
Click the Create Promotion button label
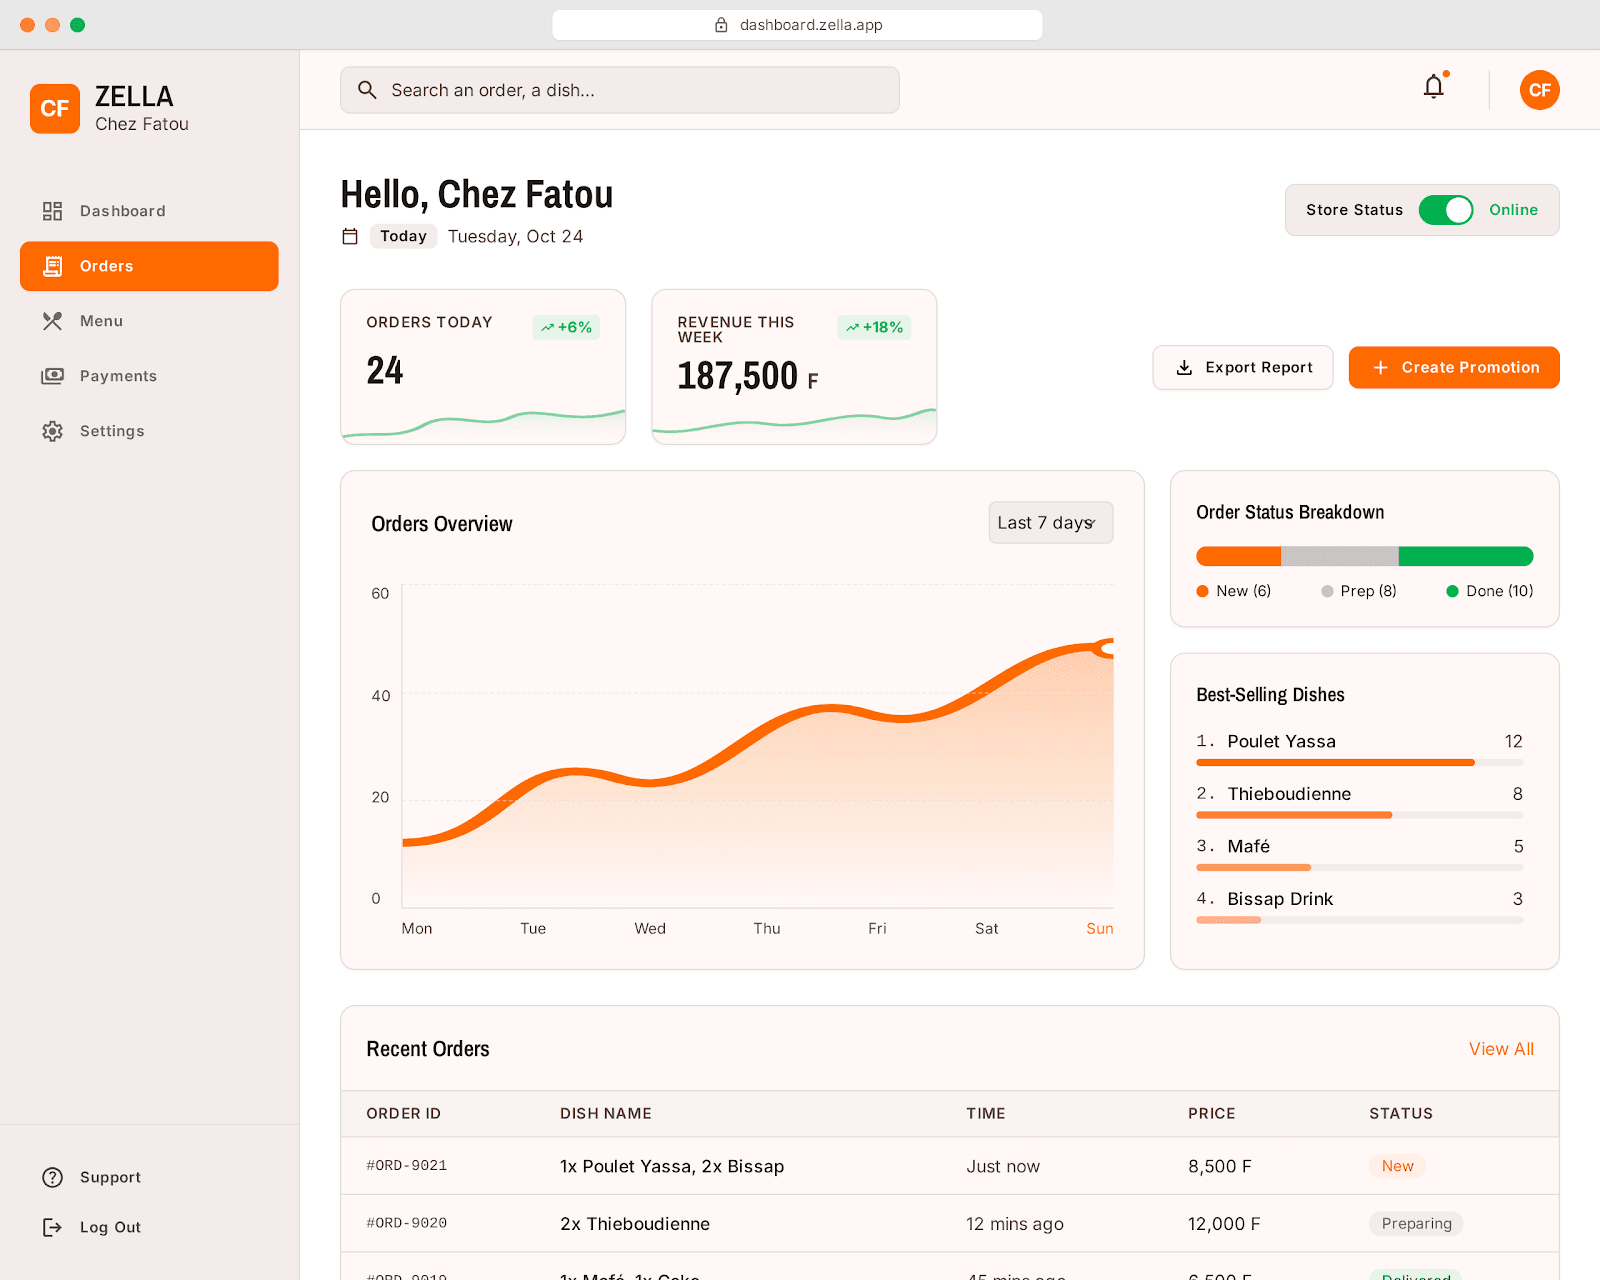point(1471,367)
